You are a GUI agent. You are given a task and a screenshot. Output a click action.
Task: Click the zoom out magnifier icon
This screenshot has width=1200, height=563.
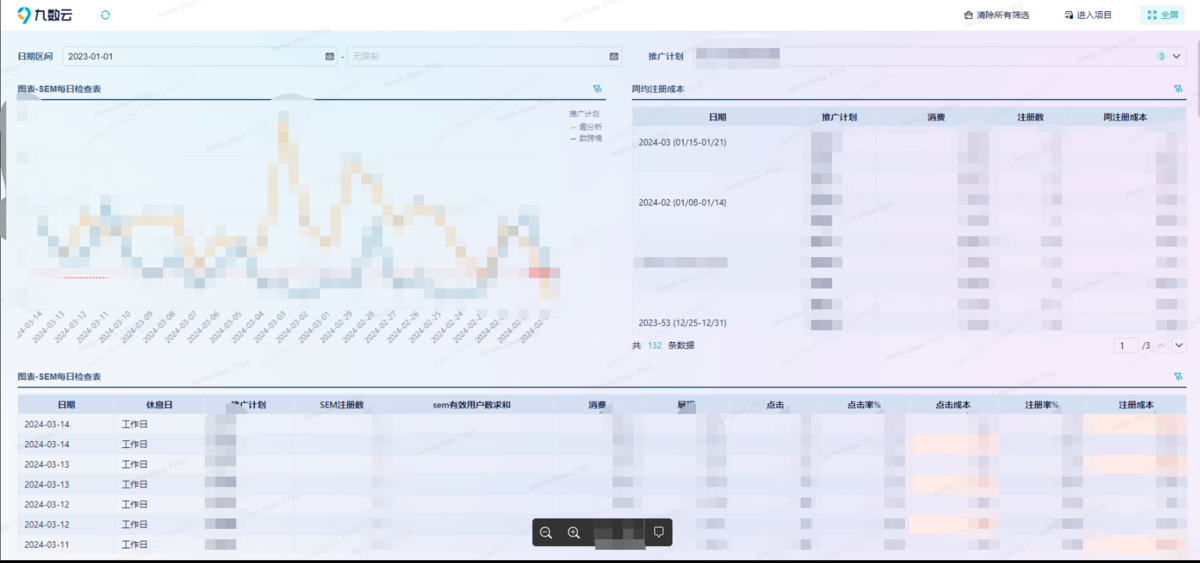click(546, 532)
